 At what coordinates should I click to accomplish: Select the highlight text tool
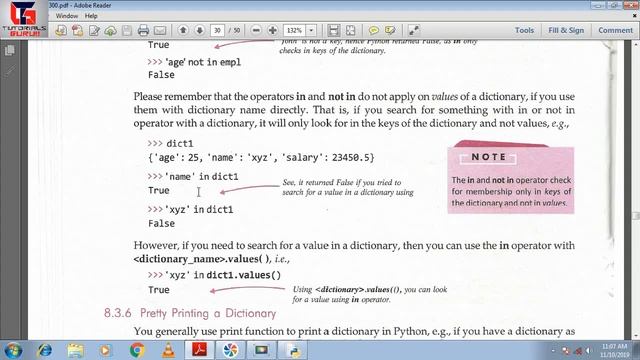pos(390,30)
